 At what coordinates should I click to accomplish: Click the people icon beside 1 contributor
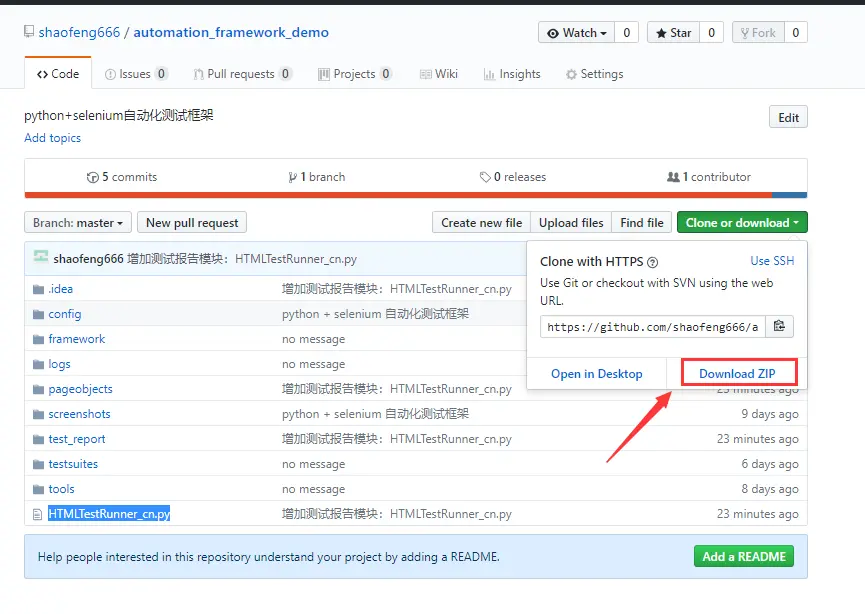[x=673, y=177]
